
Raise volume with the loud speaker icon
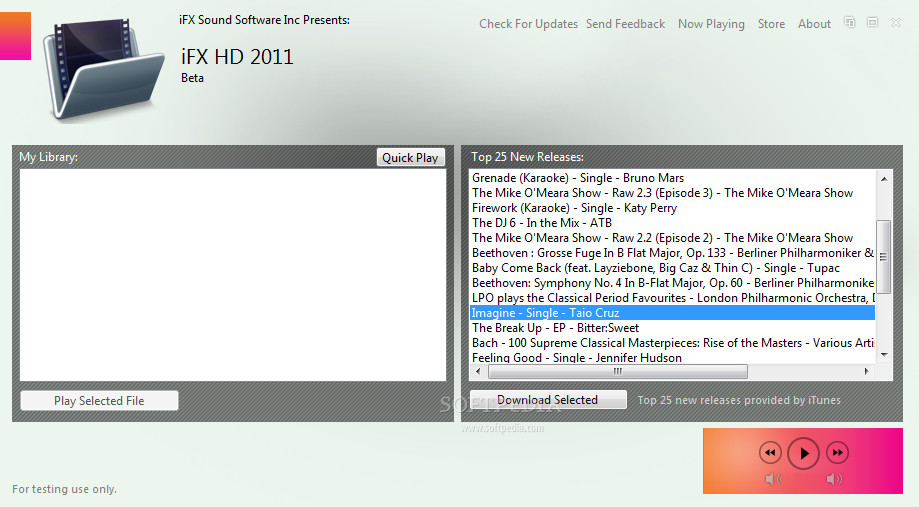tap(834, 479)
